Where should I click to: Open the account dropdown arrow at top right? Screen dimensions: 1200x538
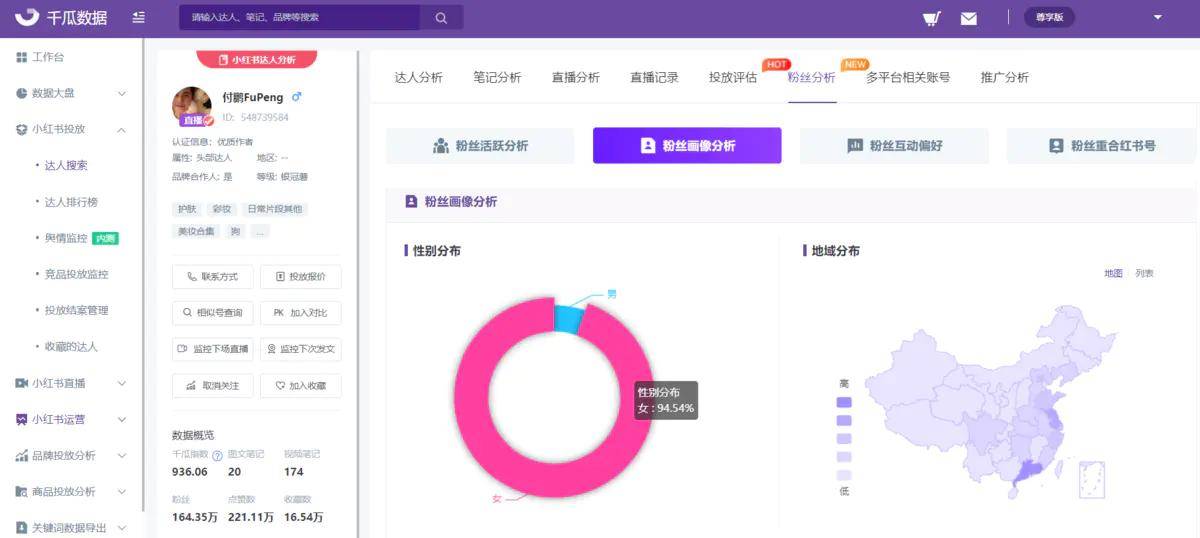tap(1158, 17)
